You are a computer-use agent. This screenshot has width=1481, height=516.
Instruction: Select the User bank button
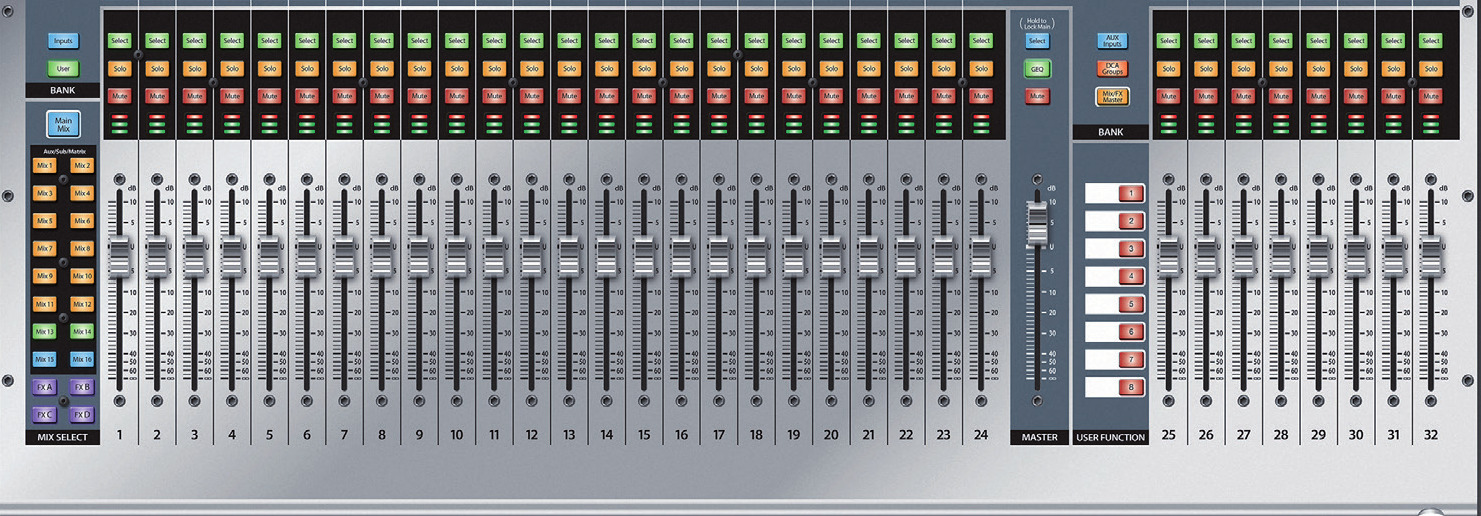click(62, 69)
